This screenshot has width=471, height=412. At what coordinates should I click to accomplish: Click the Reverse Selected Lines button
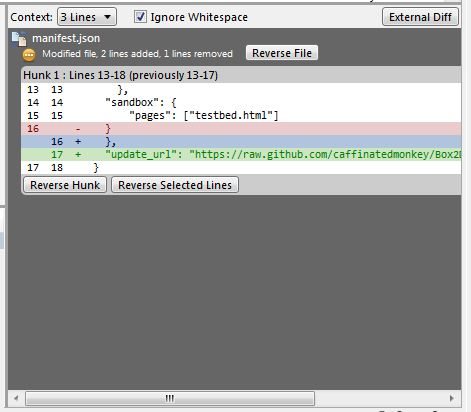175,185
